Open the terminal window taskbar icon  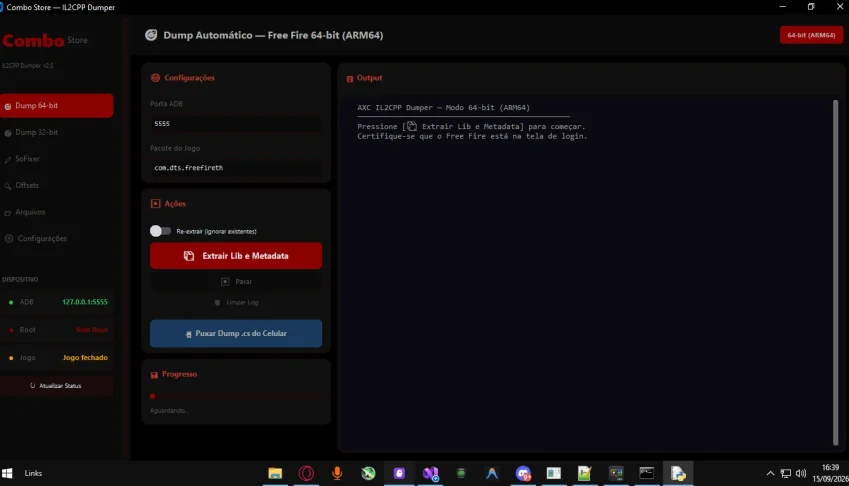tap(646, 473)
